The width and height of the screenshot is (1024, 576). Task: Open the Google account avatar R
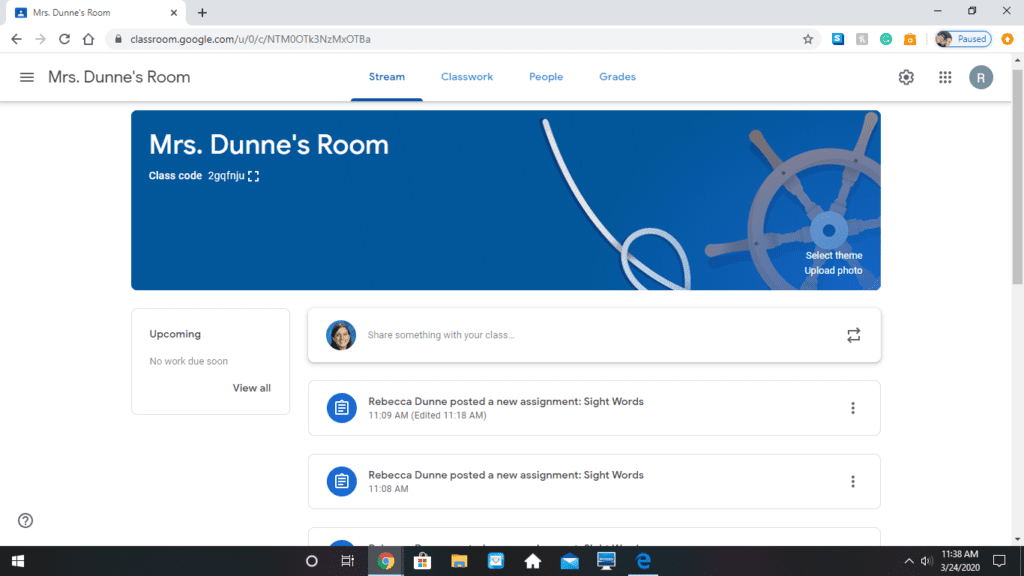981,77
